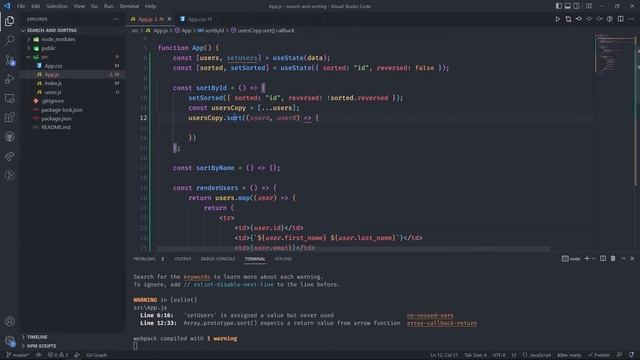Open the editor More Actions ellipsis

pos(631,19)
